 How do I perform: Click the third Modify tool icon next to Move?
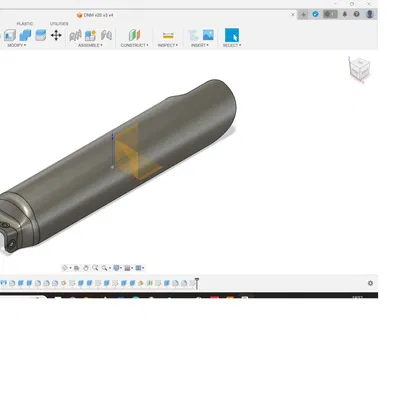click(41, 35)
